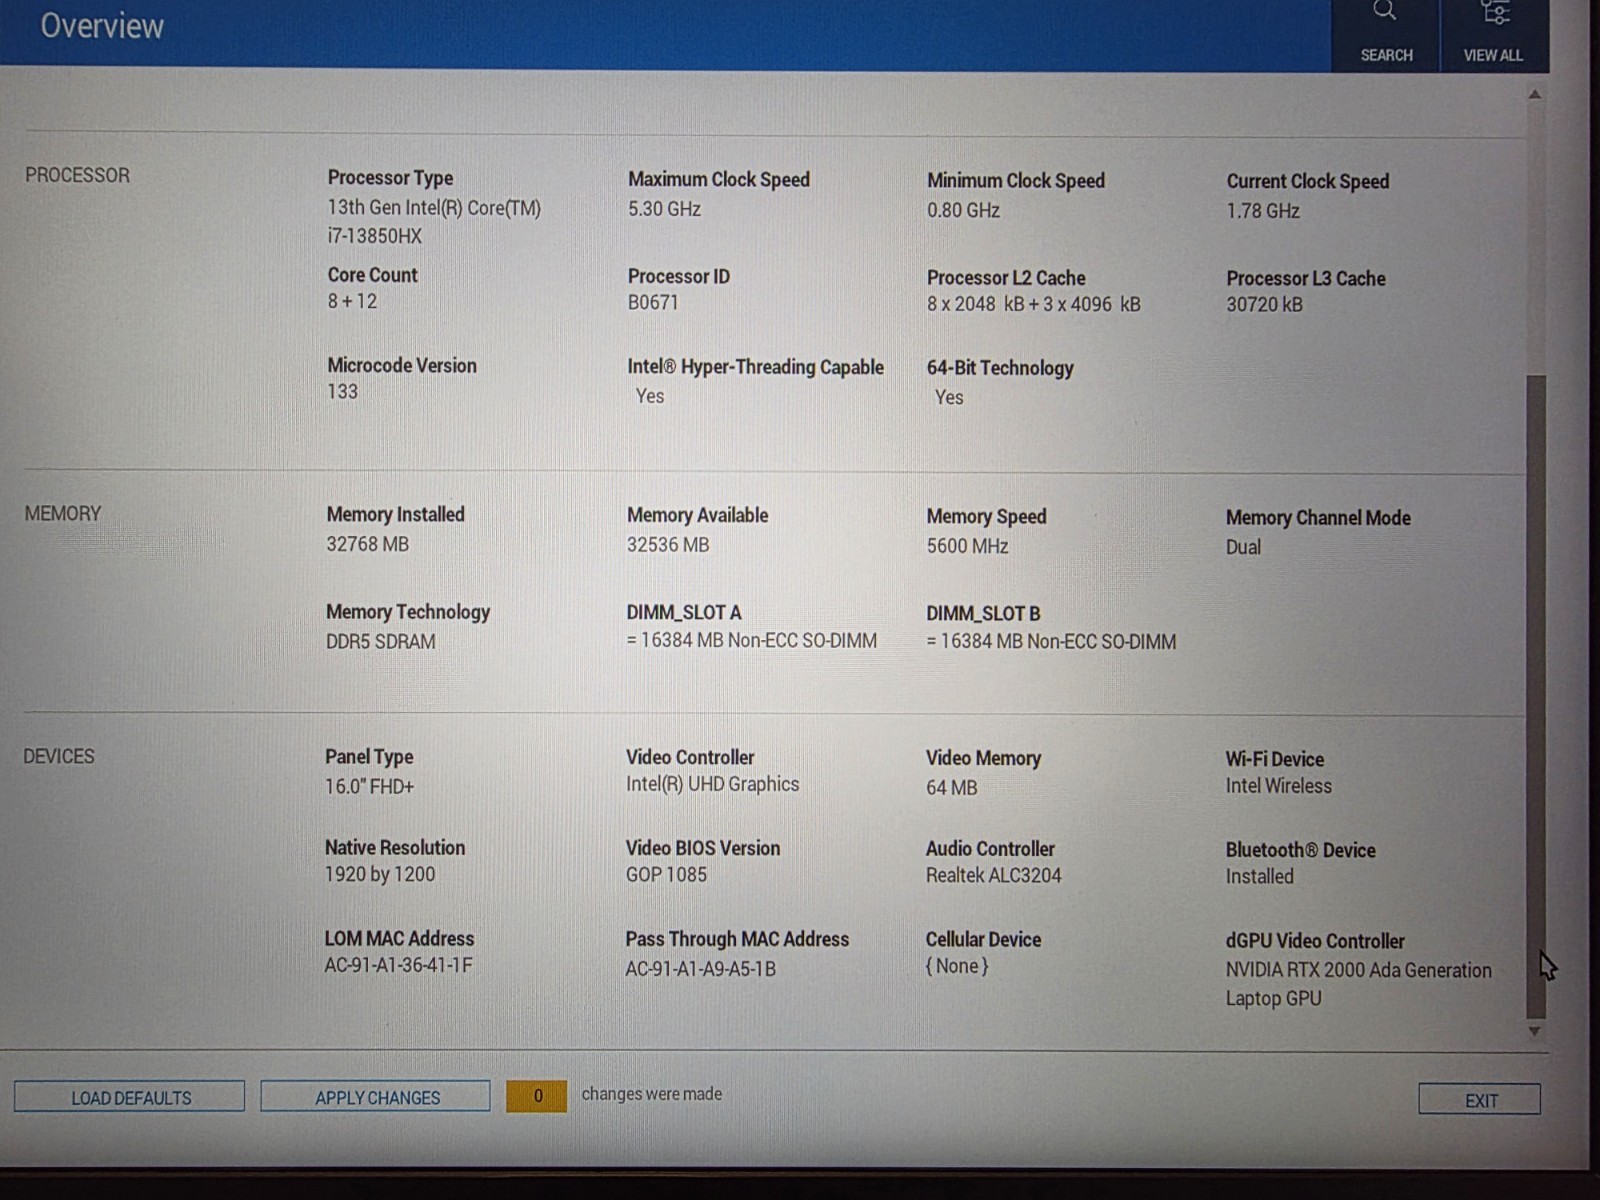
Task: Click the Load Defaults button
Action: [x=130, y=1097]
